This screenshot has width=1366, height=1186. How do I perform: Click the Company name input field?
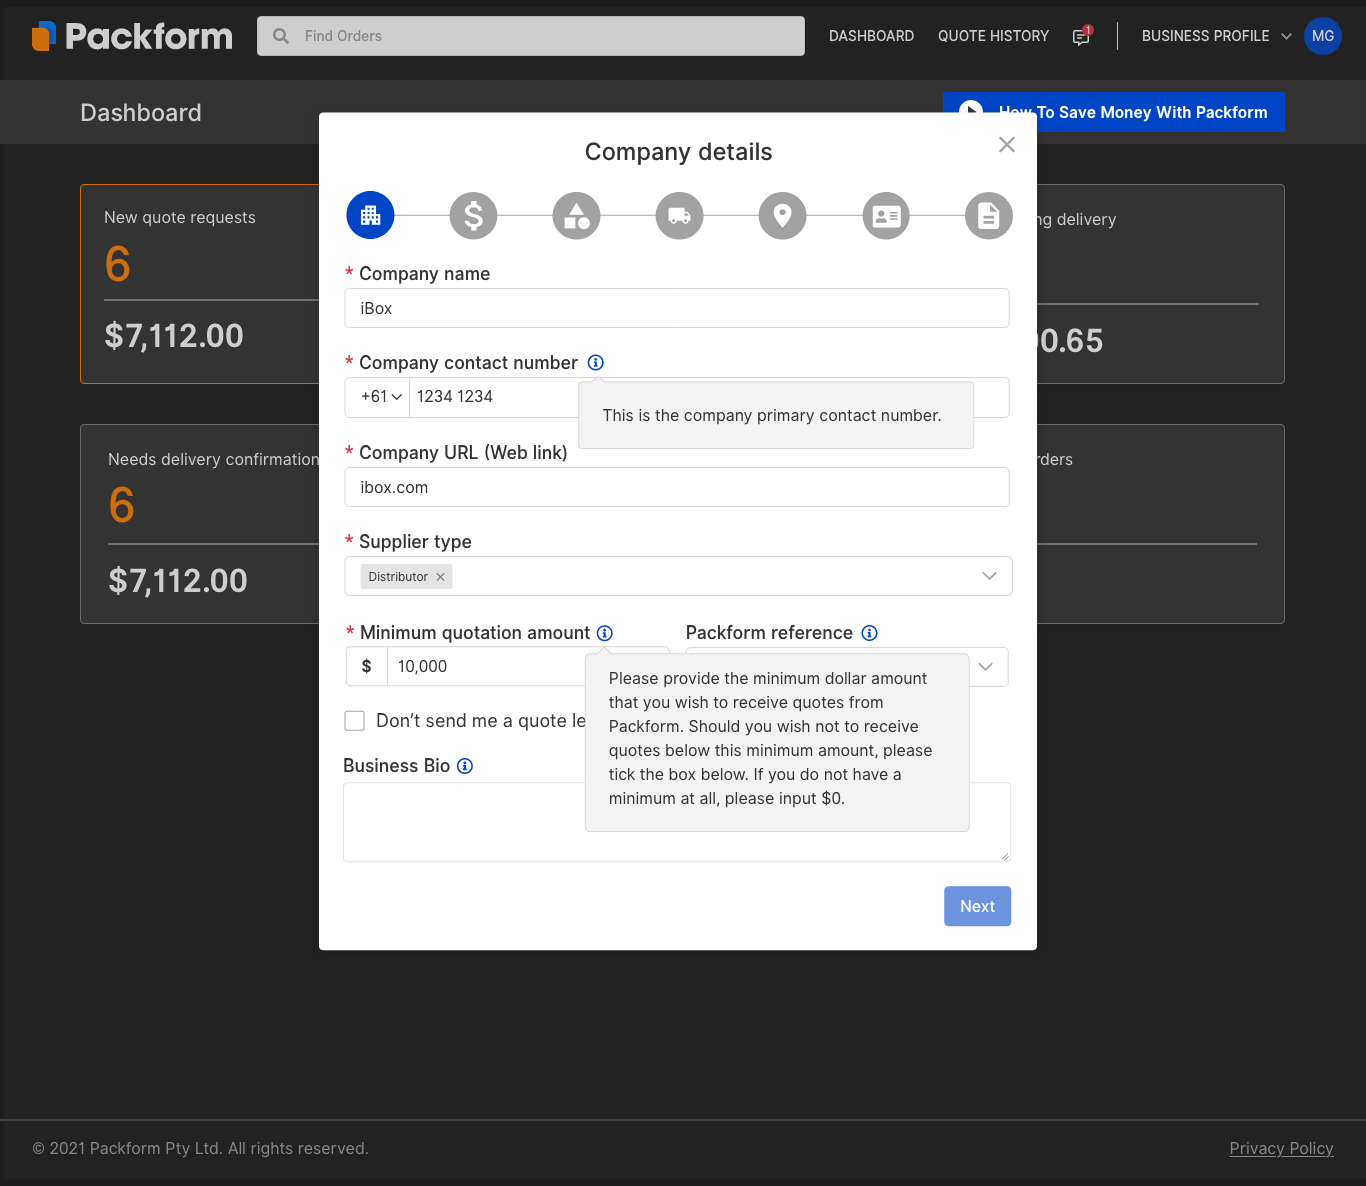(x=677, y=308)
